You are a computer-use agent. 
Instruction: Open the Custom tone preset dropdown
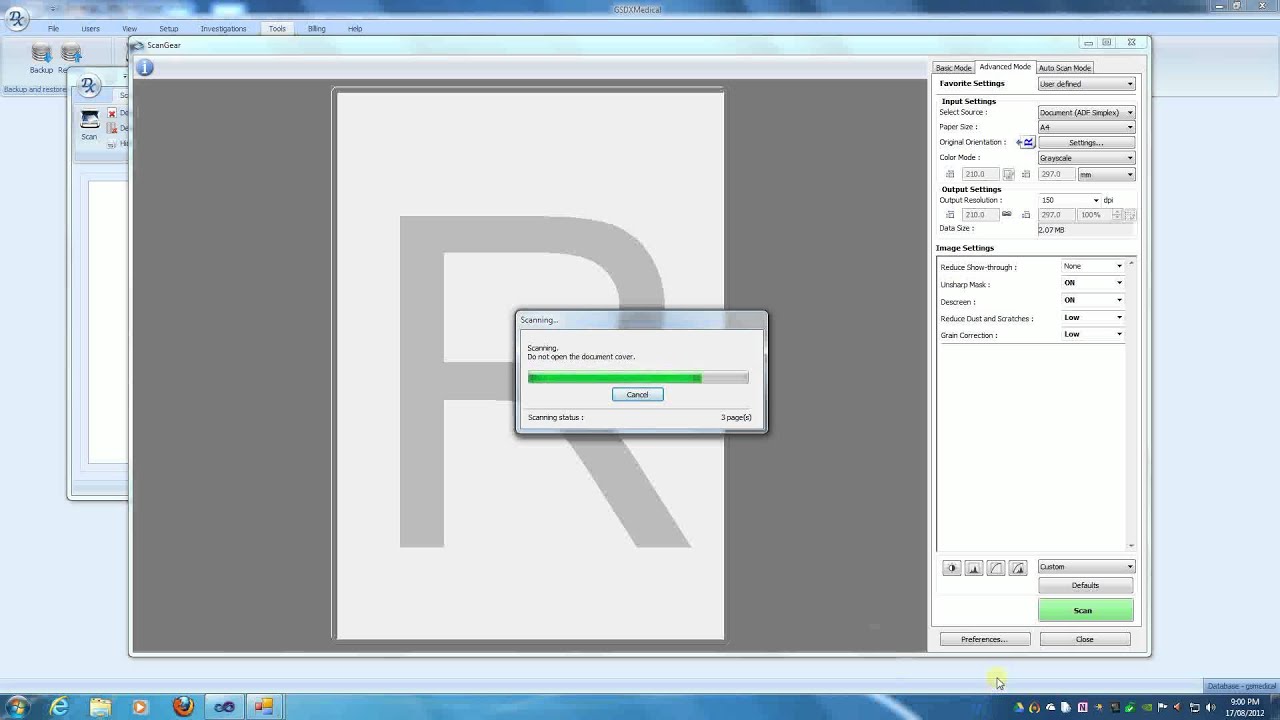point(1086,567)
